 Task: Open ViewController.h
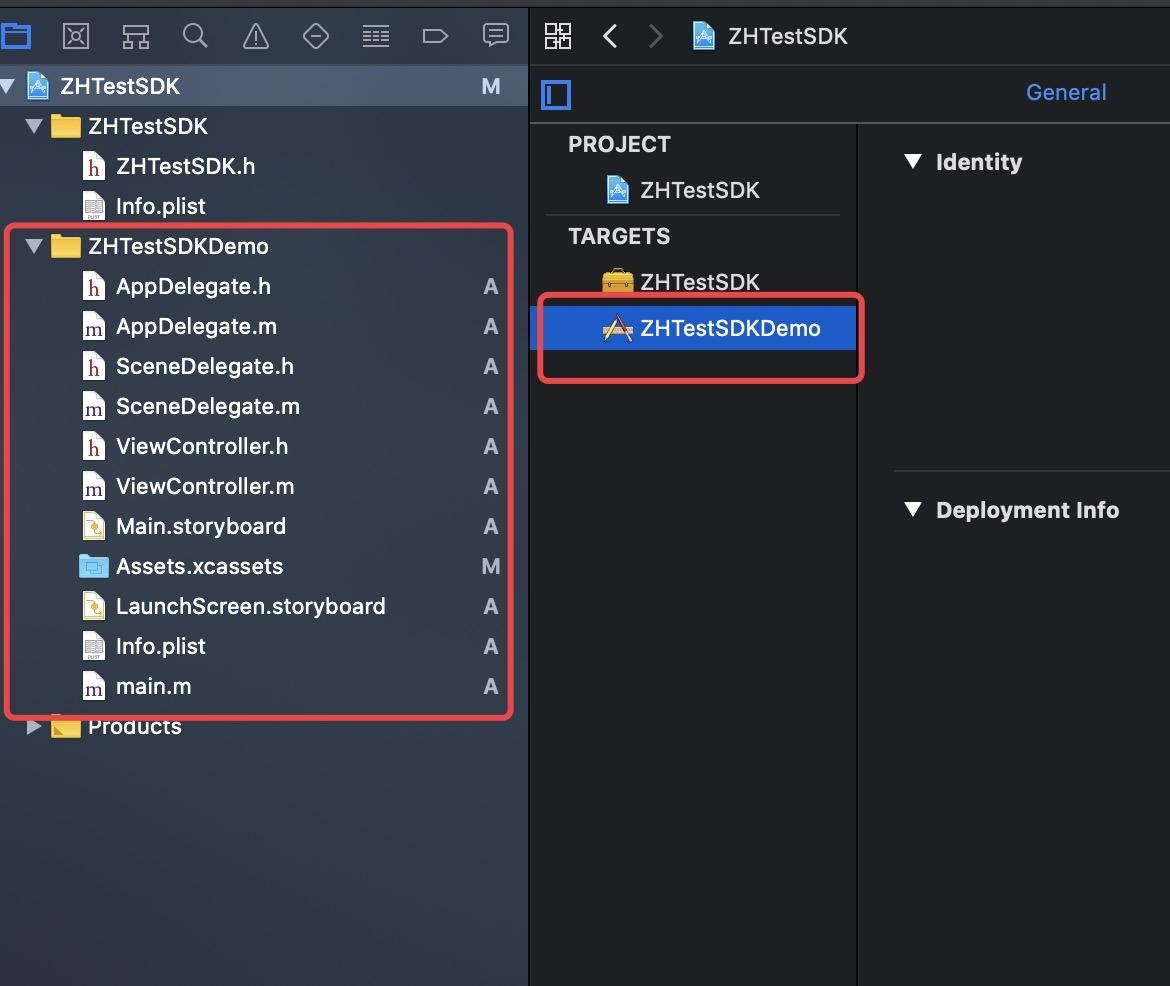(x=201, y=446)
